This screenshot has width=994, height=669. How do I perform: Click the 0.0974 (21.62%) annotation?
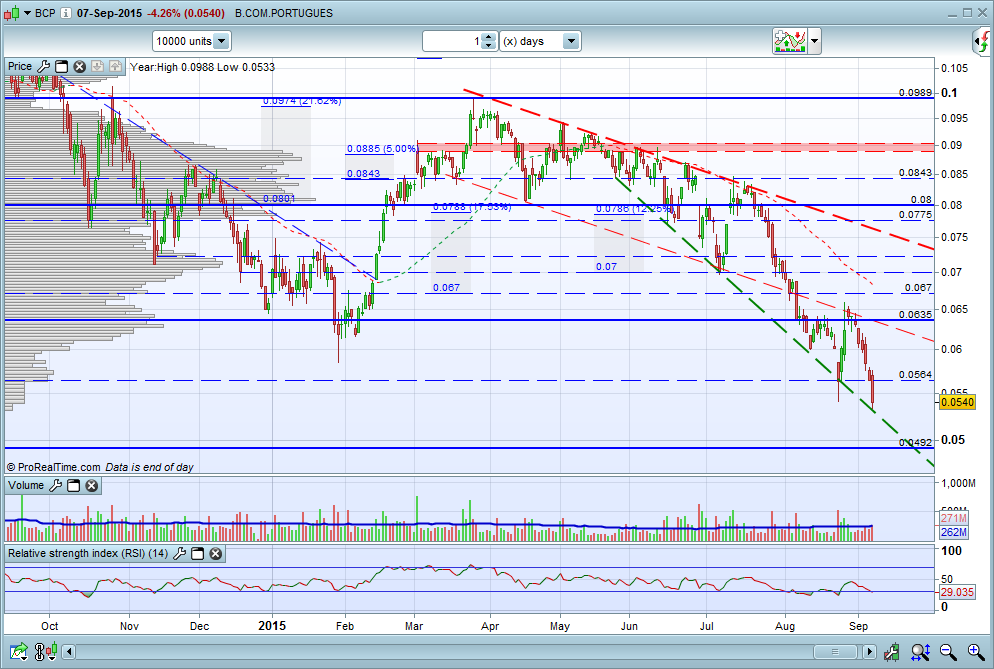click(302, 101)
